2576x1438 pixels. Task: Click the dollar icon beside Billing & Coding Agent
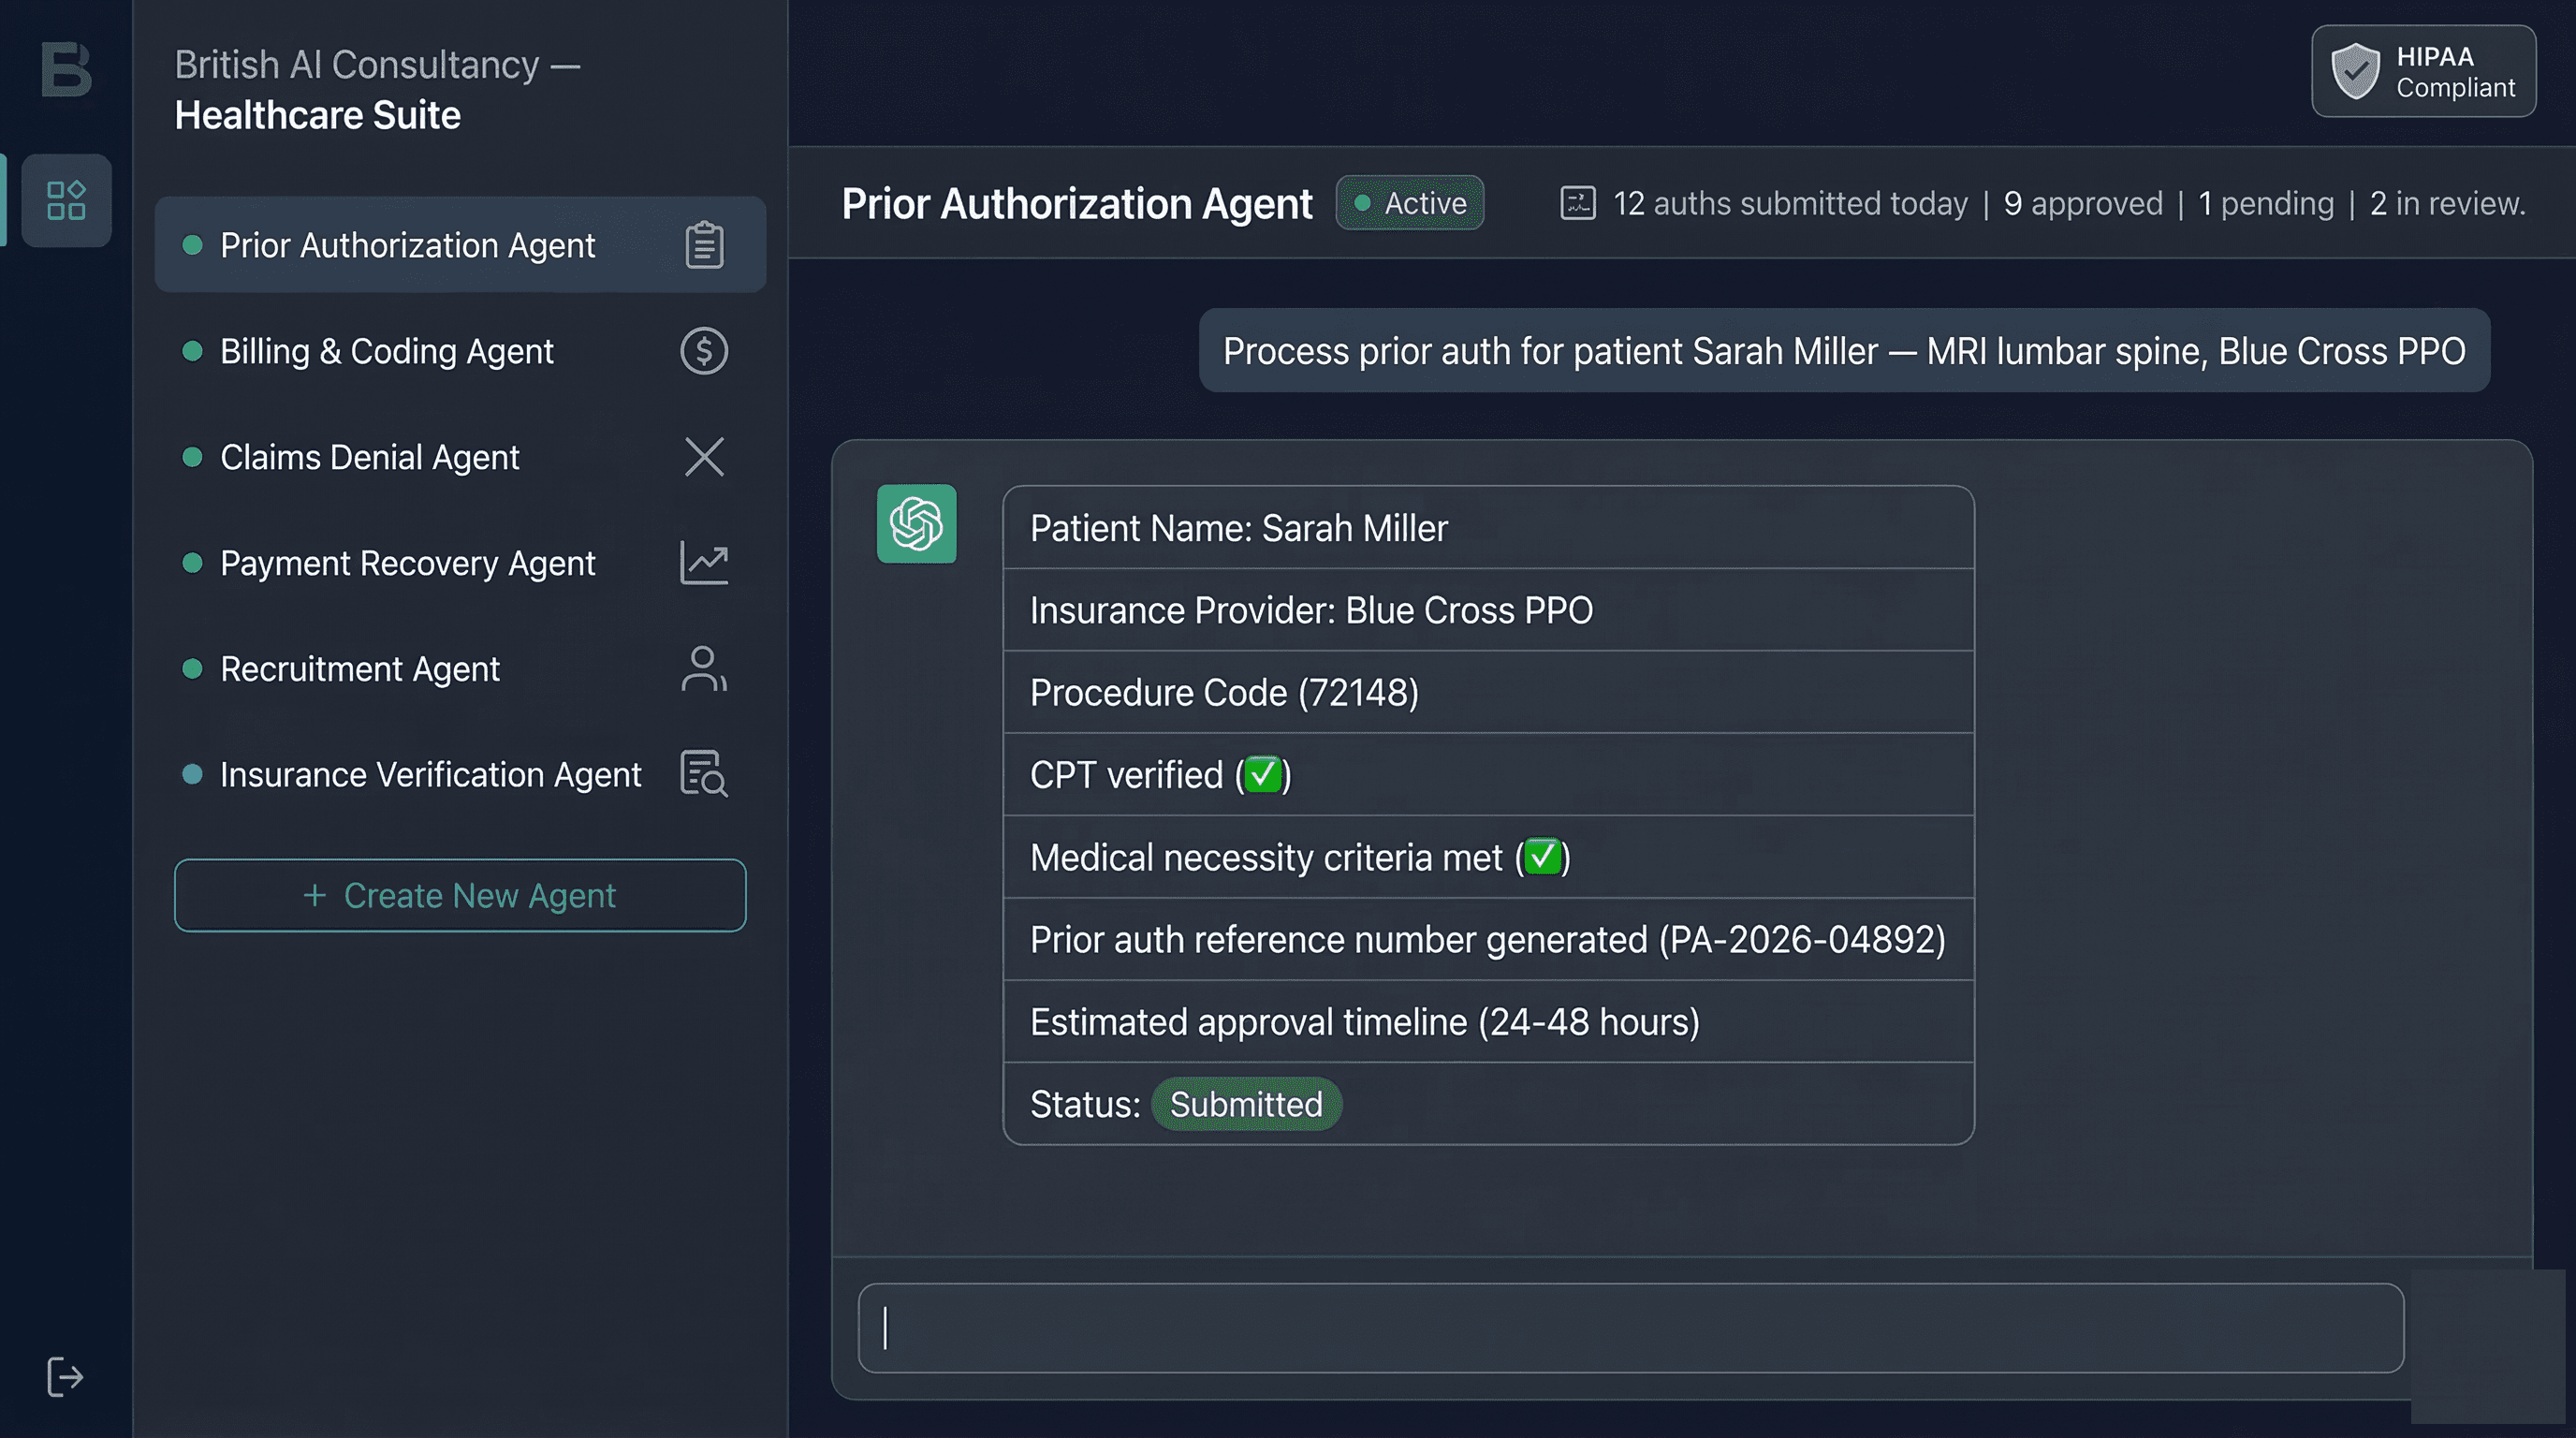click(703, 351)
